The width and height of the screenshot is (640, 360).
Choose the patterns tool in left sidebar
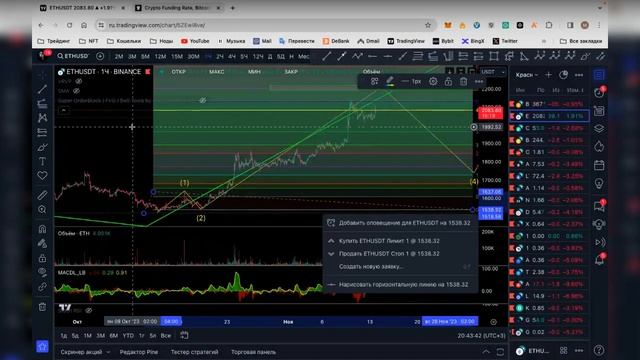(42, 118)
